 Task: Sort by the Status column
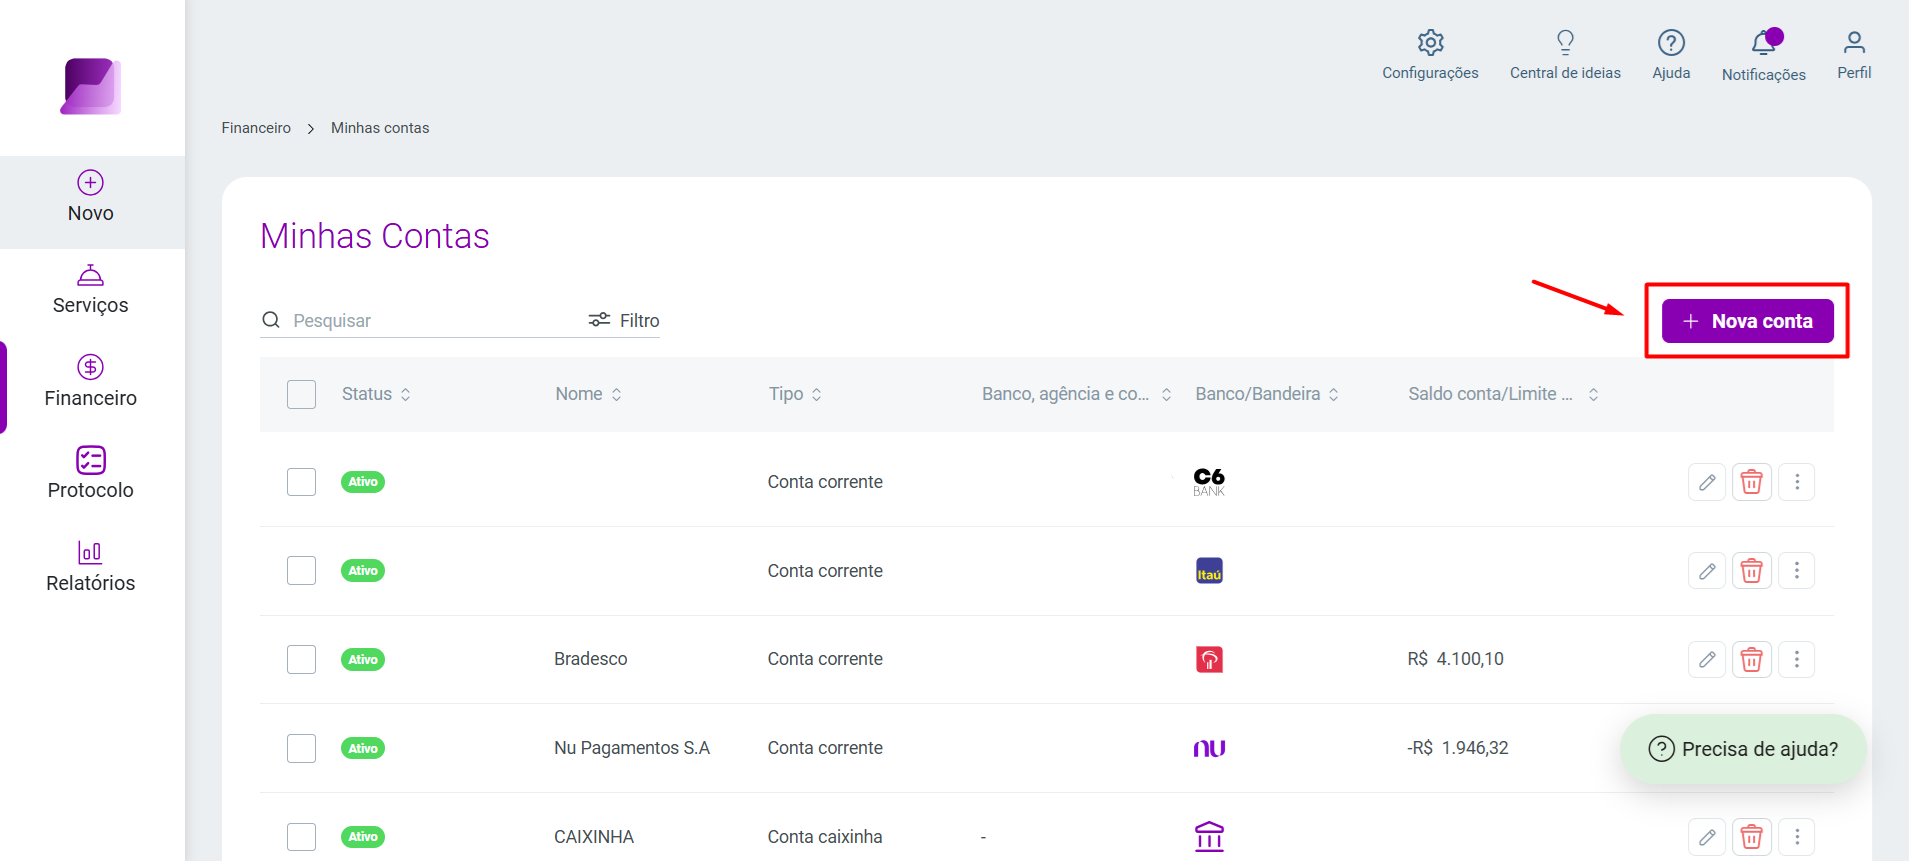[376, 394]
